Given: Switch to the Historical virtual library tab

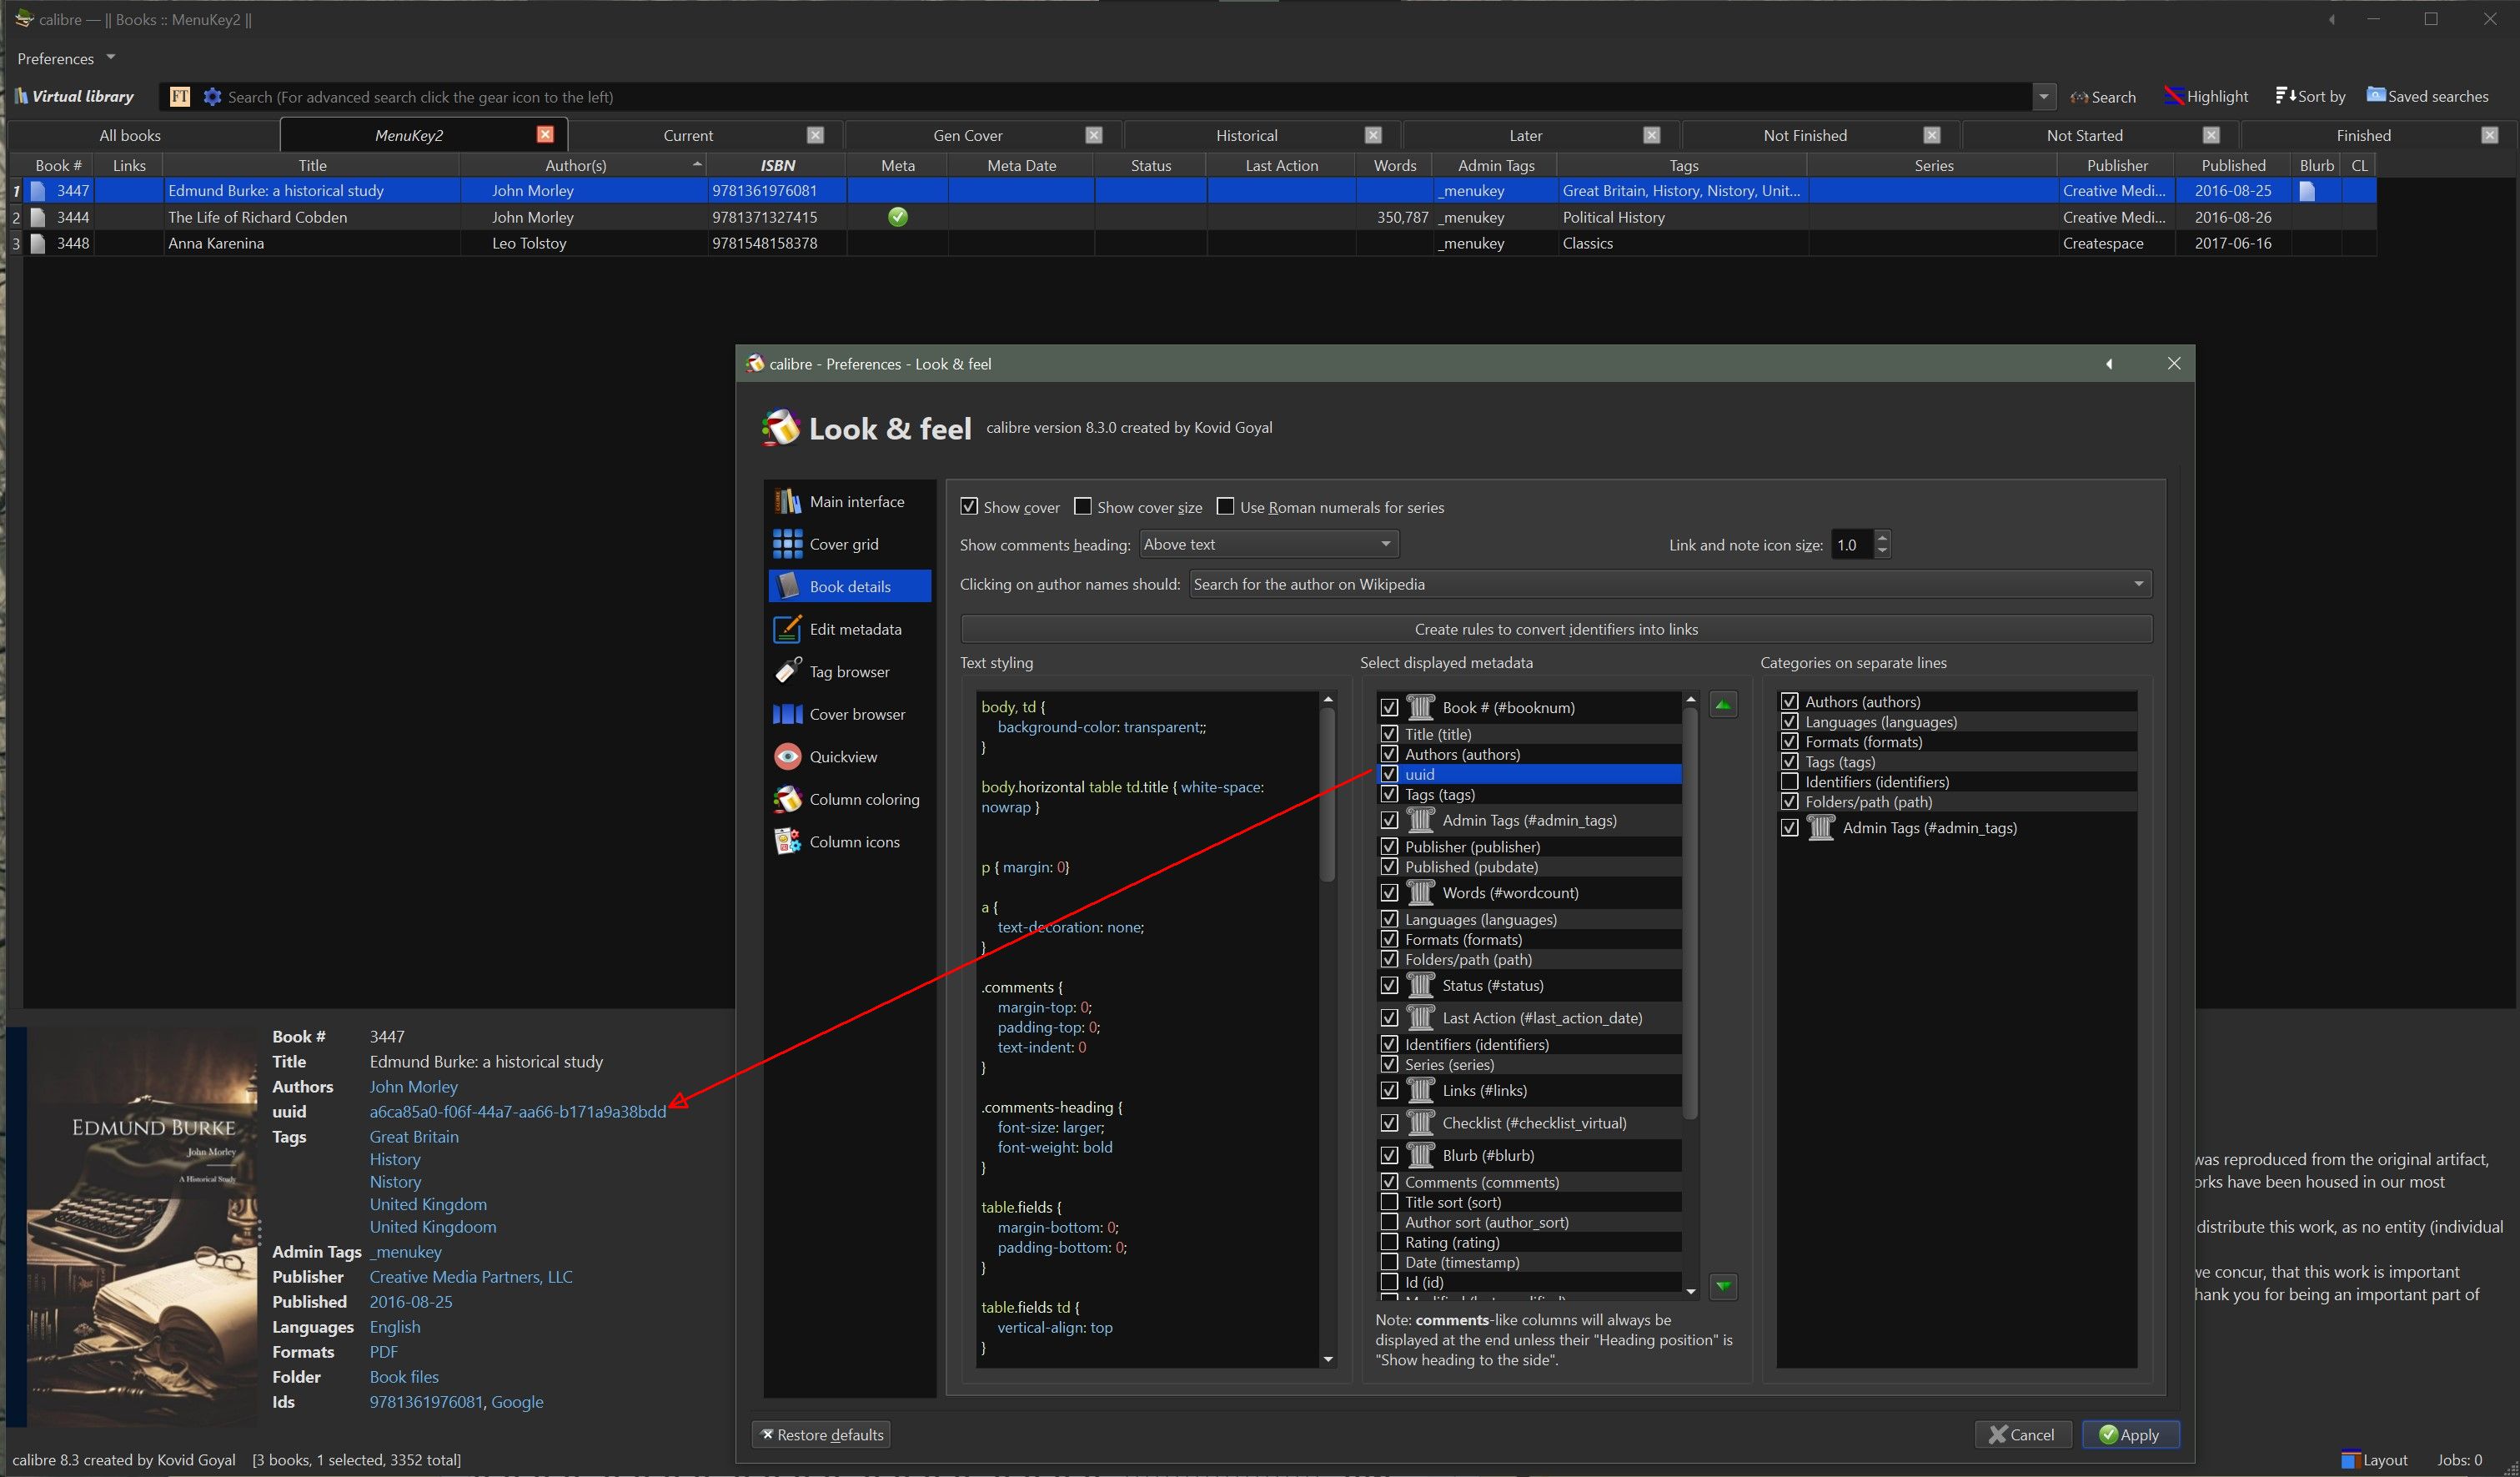Looking at the screenshot, I should point(1246,136).
